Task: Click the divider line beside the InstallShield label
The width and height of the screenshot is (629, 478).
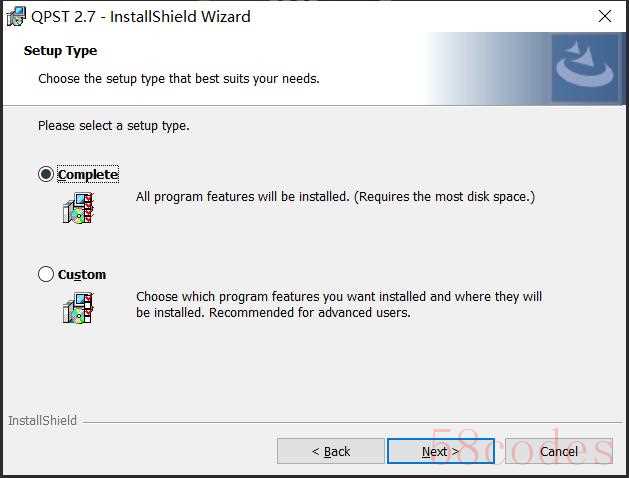Action: pos(352,422)
